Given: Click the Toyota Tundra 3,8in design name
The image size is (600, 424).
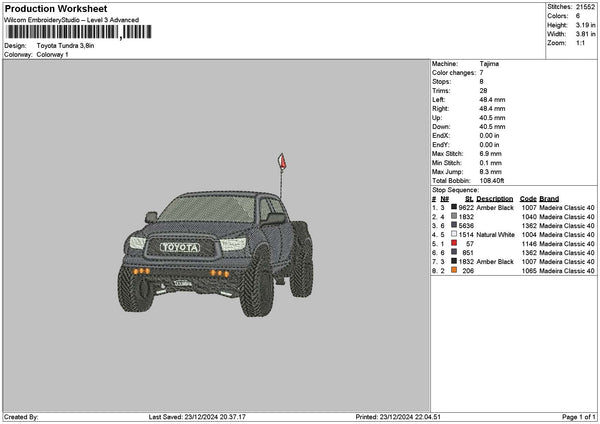Looking at the screenshot, I should click(x=65, y=46).
